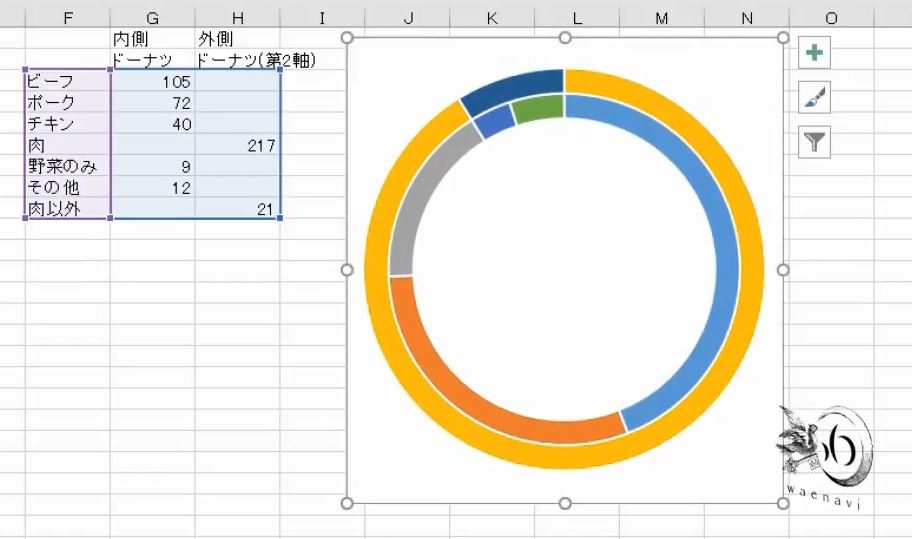Select cell with value 105
The height and width of the screenshot is (539, 912).
point(152,81)
